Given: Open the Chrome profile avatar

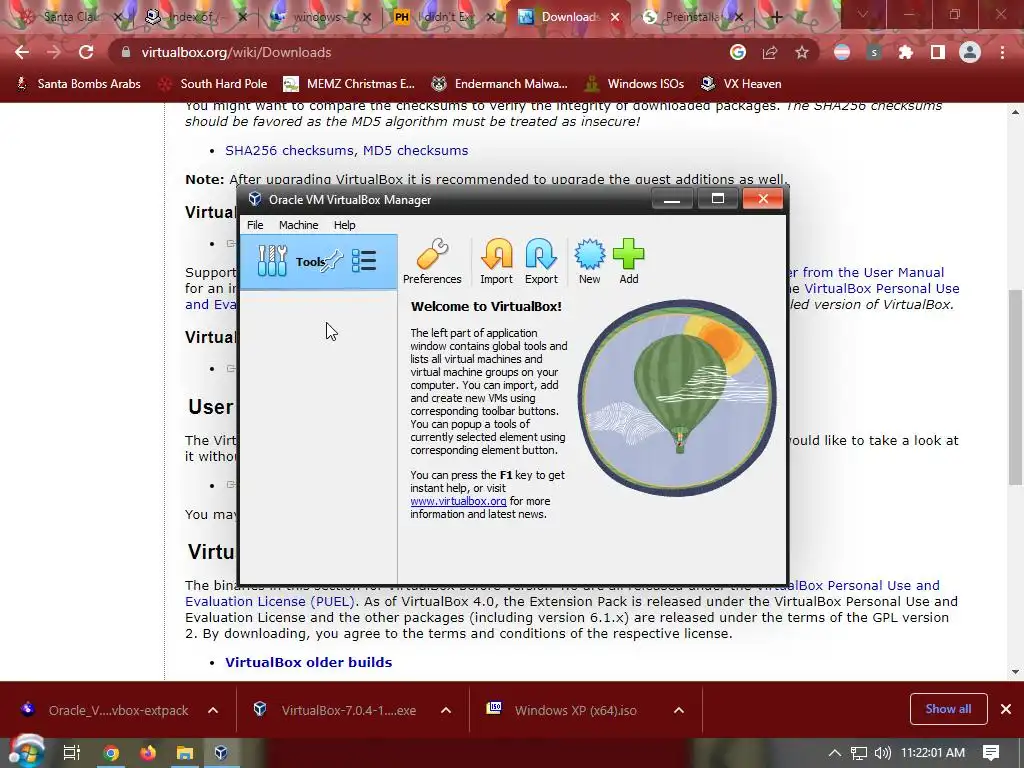Looking at the screenshot, I should tap(970, 52).
